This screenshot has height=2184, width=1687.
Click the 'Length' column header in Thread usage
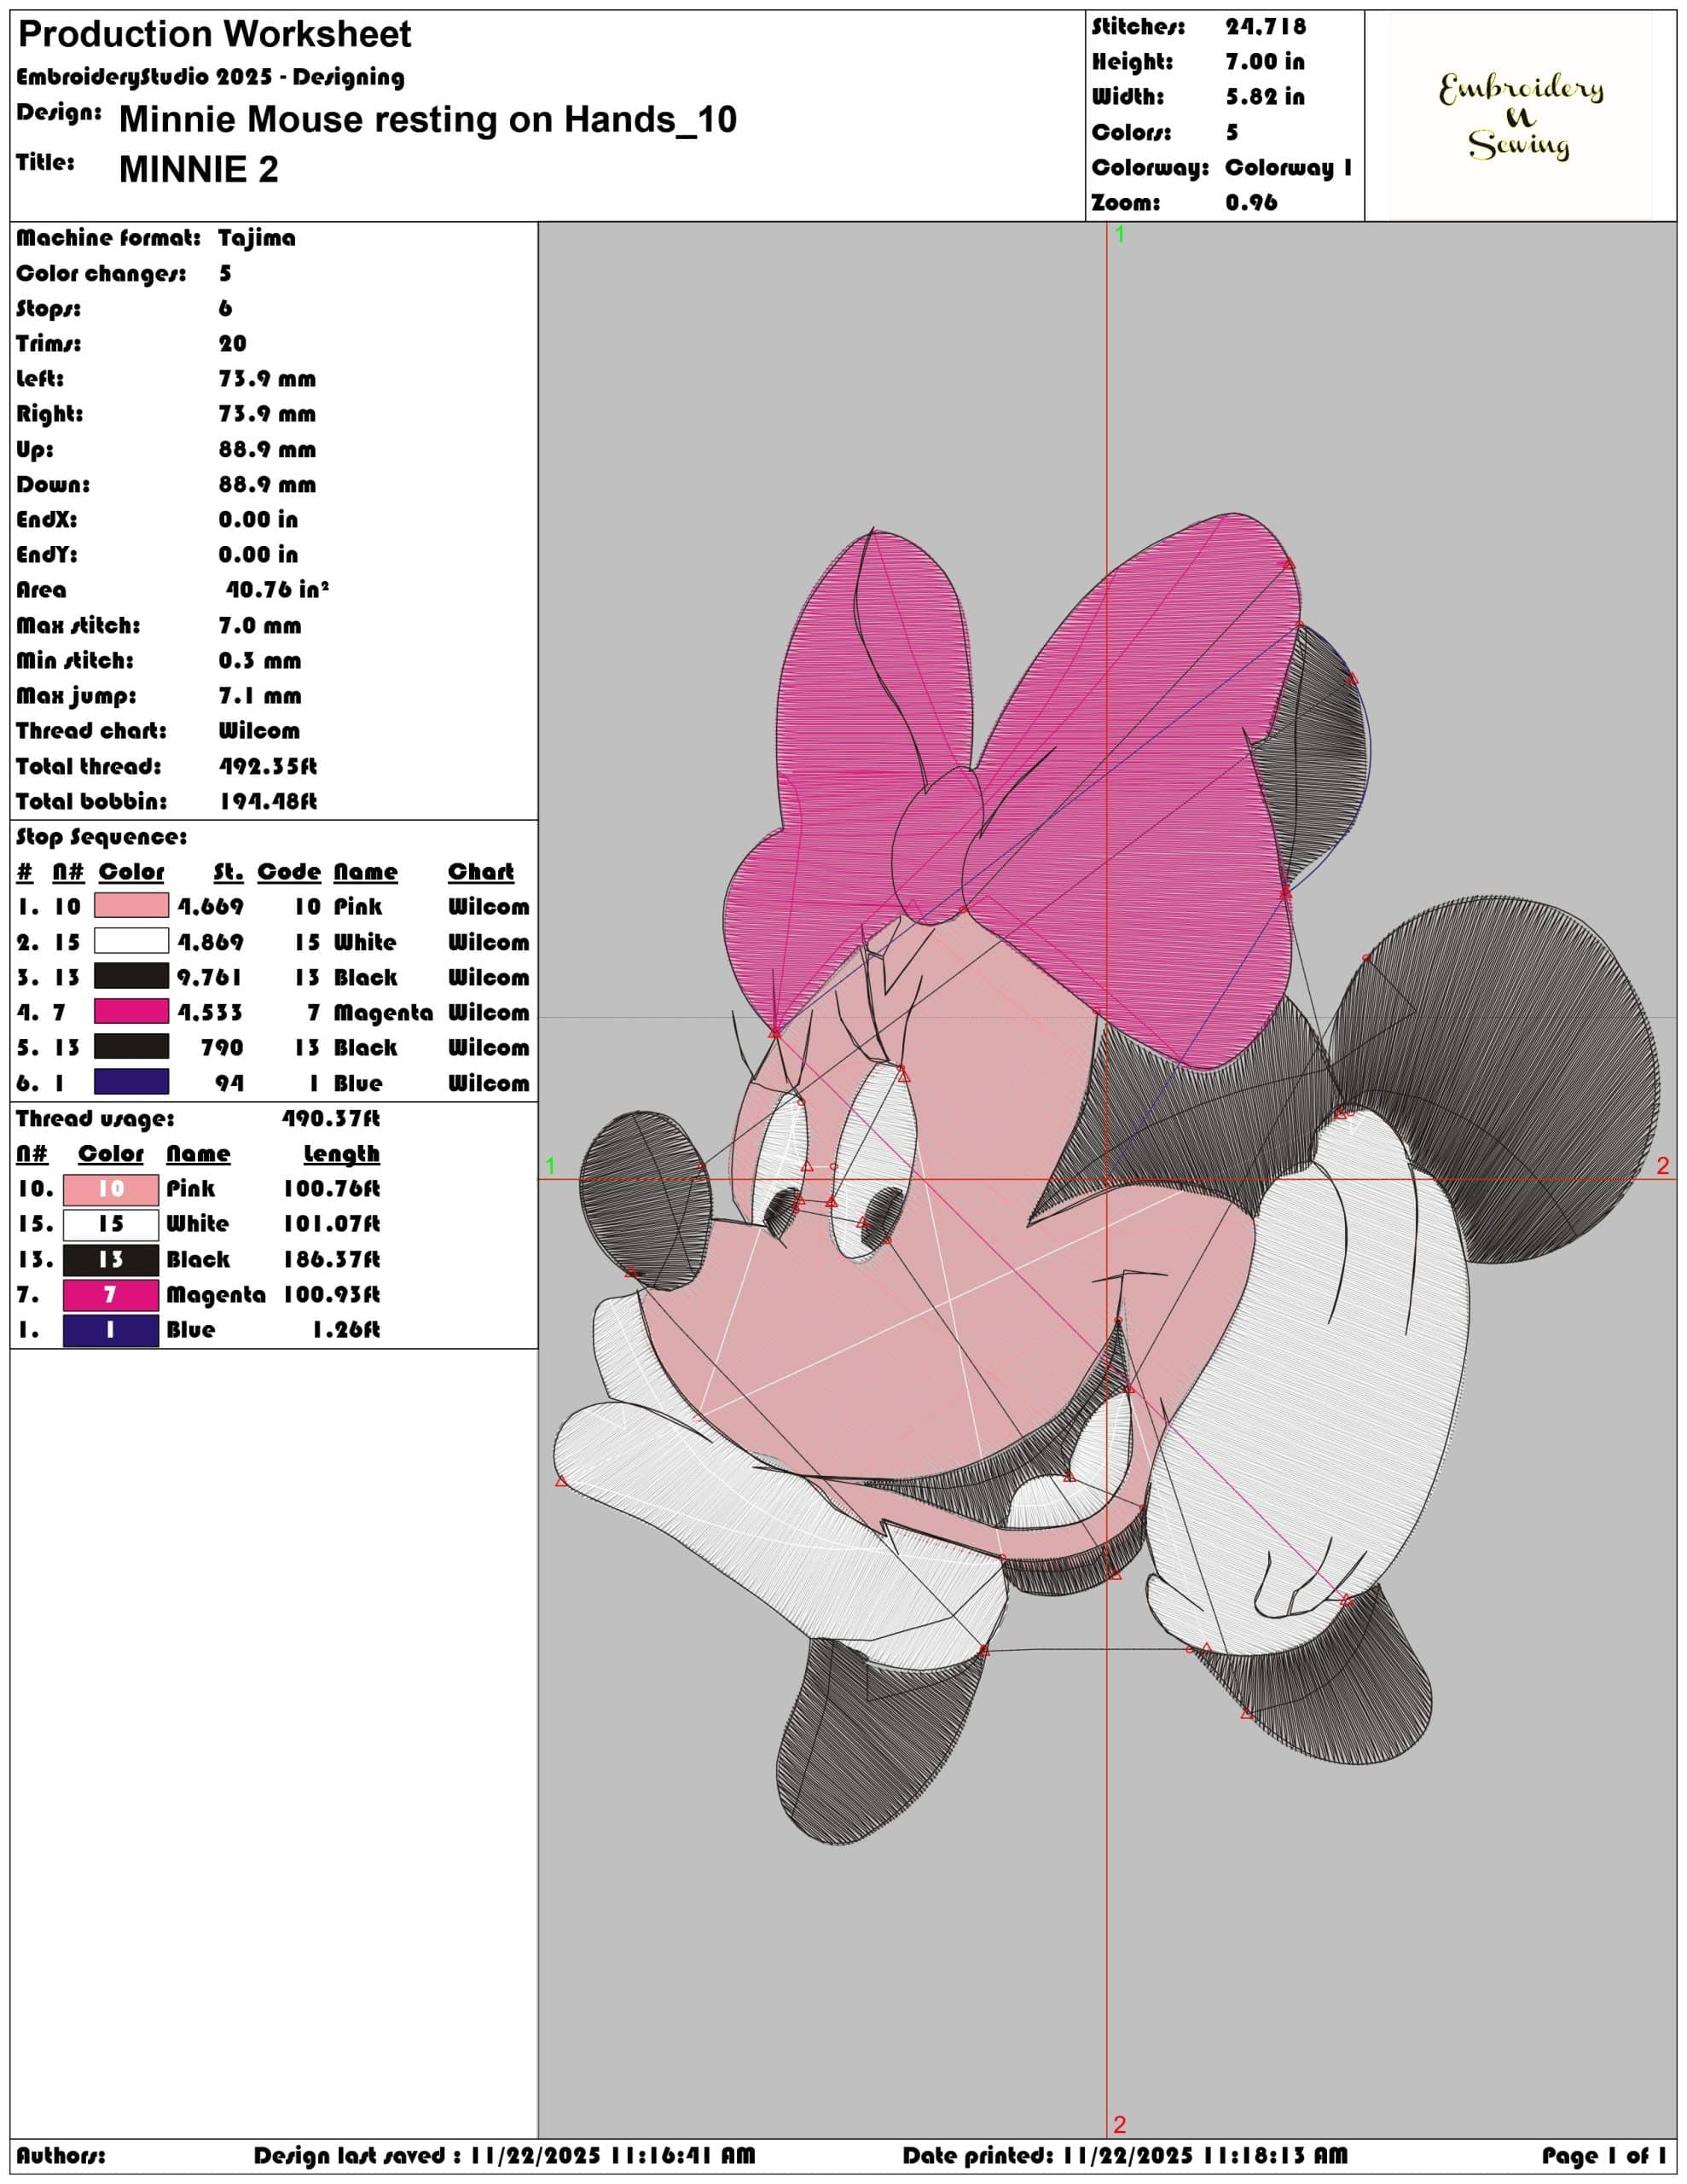click(341, 1153)
